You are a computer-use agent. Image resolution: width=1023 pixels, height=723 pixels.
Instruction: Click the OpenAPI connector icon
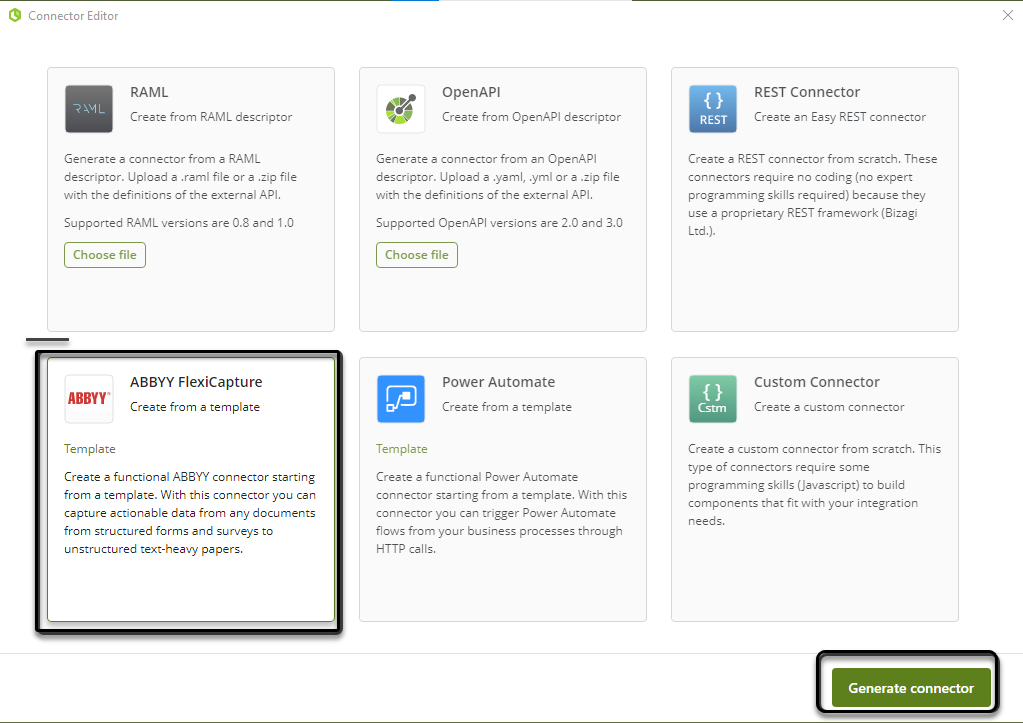401,109
